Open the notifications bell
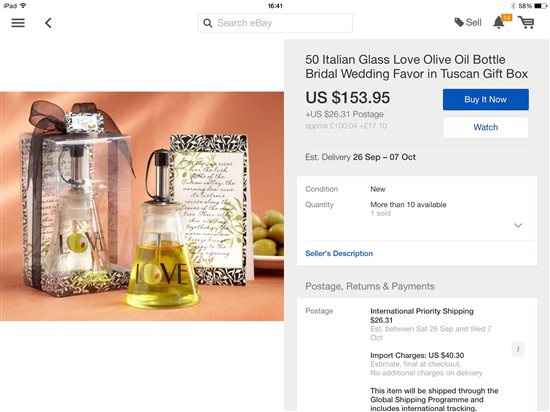The height and width of the screenshot is (412, 550). 499,22
